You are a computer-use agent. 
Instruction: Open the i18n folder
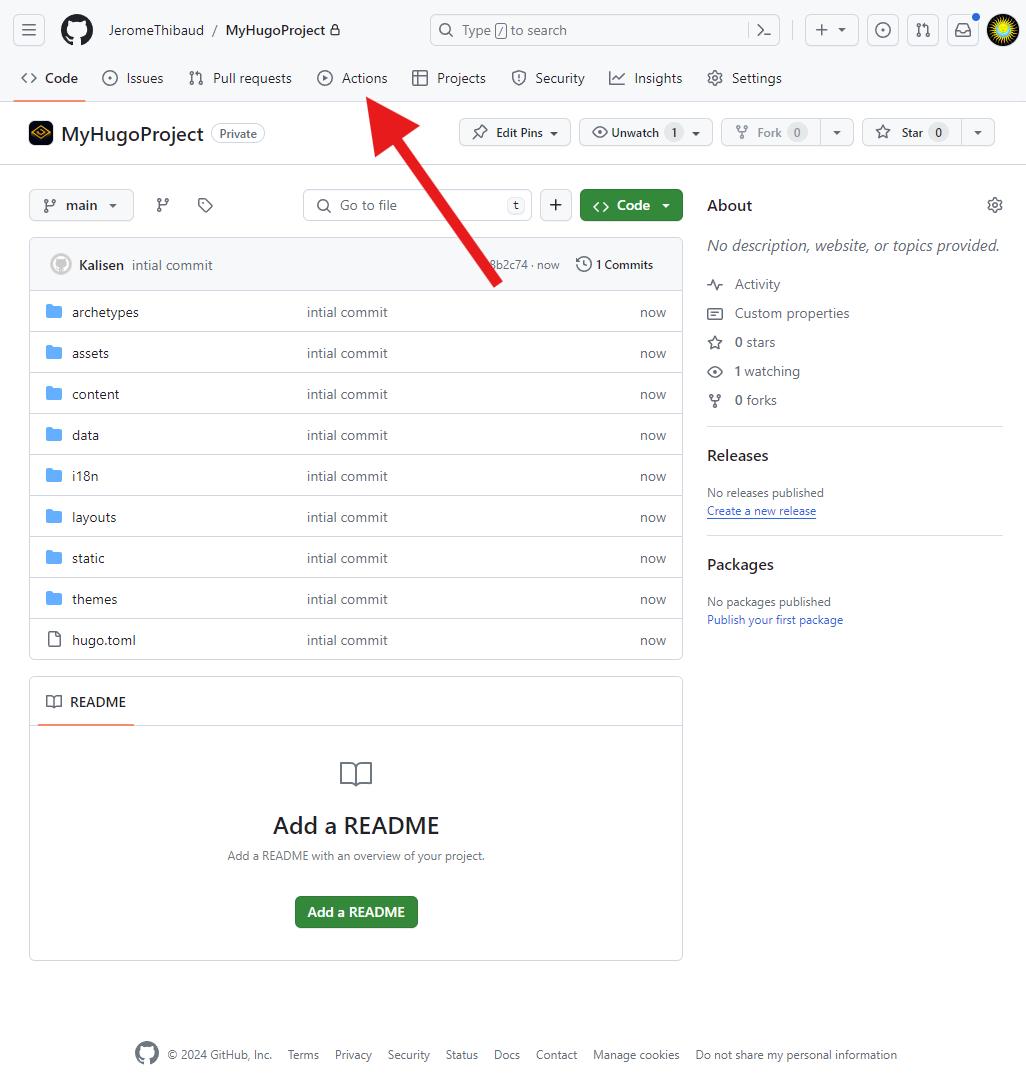85,476
